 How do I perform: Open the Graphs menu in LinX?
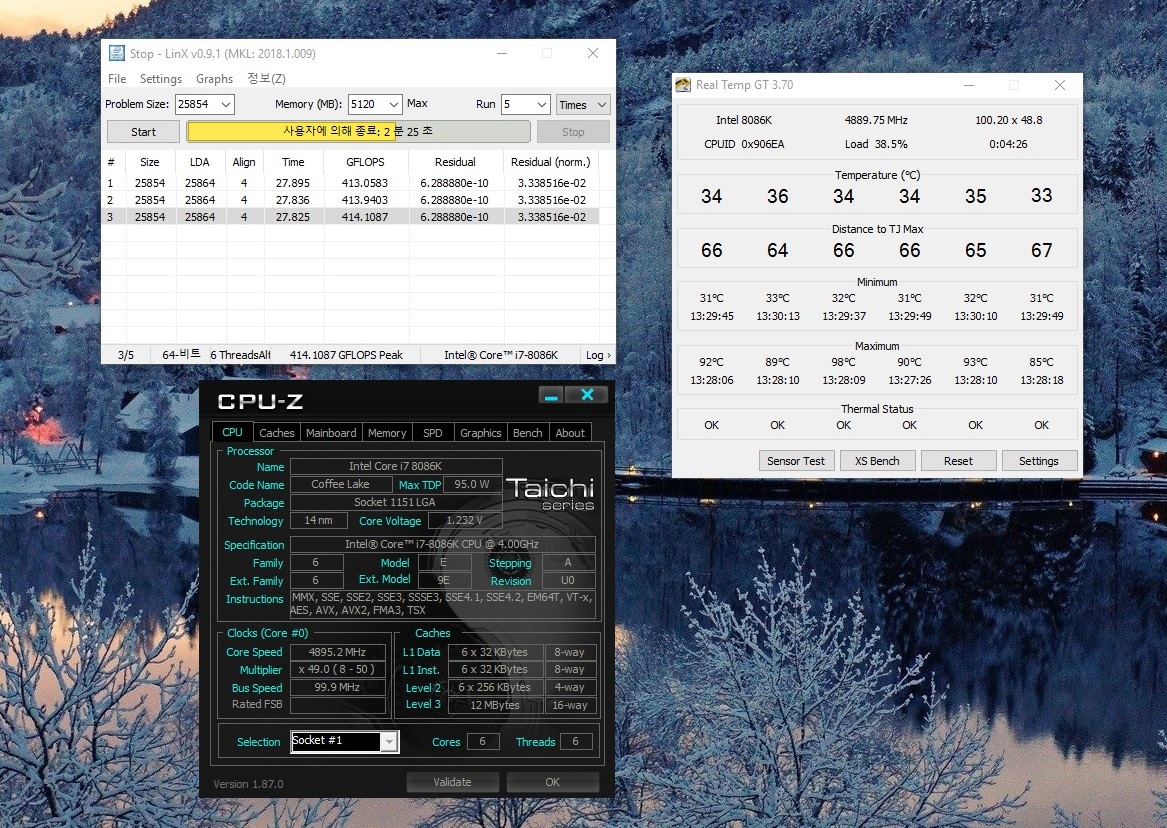coord(214,79)
